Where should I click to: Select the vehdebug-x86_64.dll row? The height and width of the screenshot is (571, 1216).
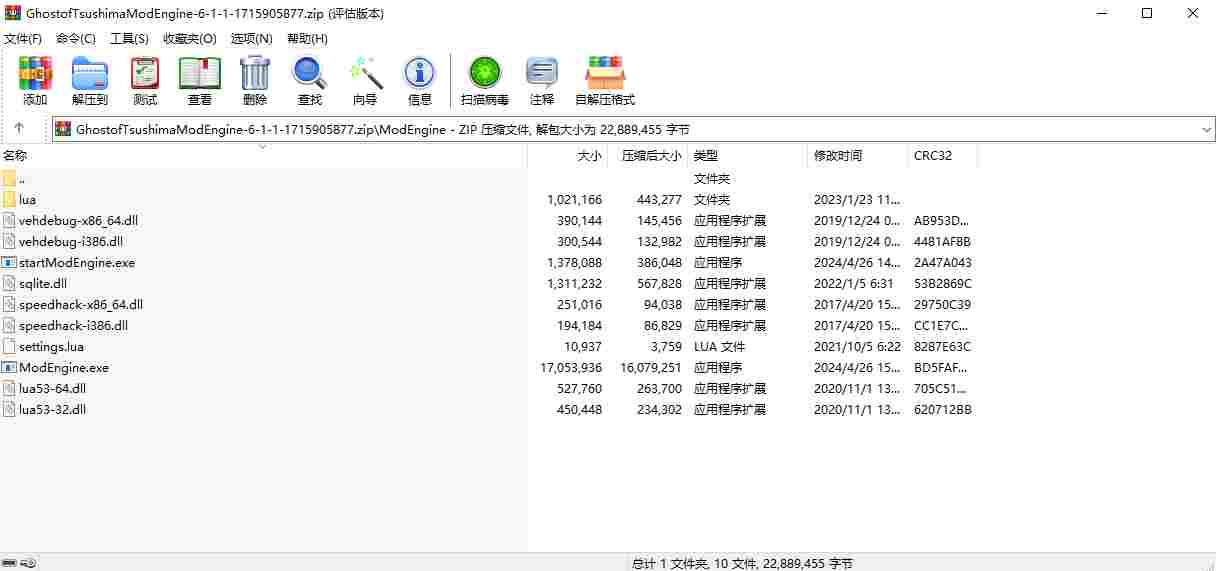[x=488, y=221]
